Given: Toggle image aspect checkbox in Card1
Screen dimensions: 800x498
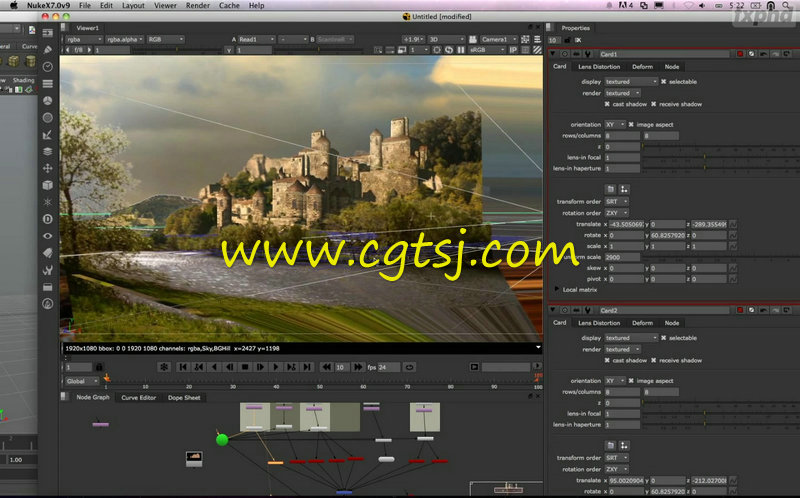Looking at the screenshot, I should (x=631, y=124).
